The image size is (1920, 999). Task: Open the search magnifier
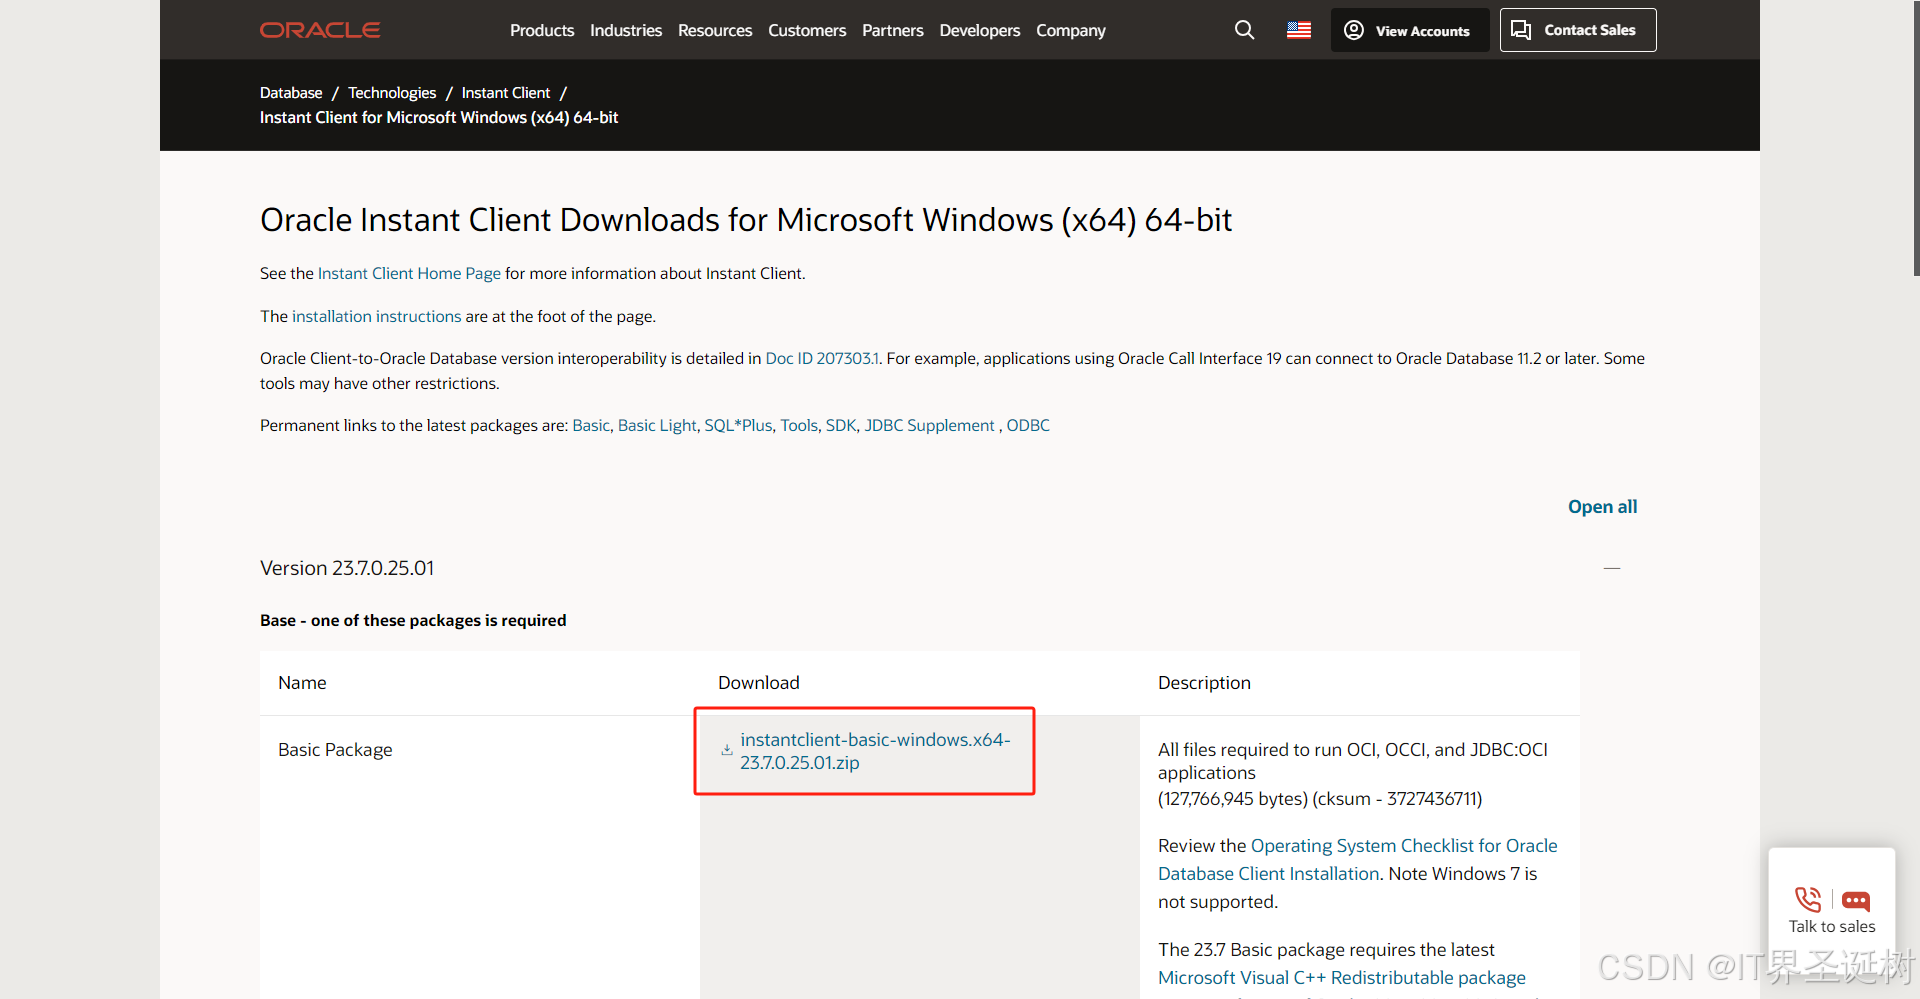[1244, 30]
